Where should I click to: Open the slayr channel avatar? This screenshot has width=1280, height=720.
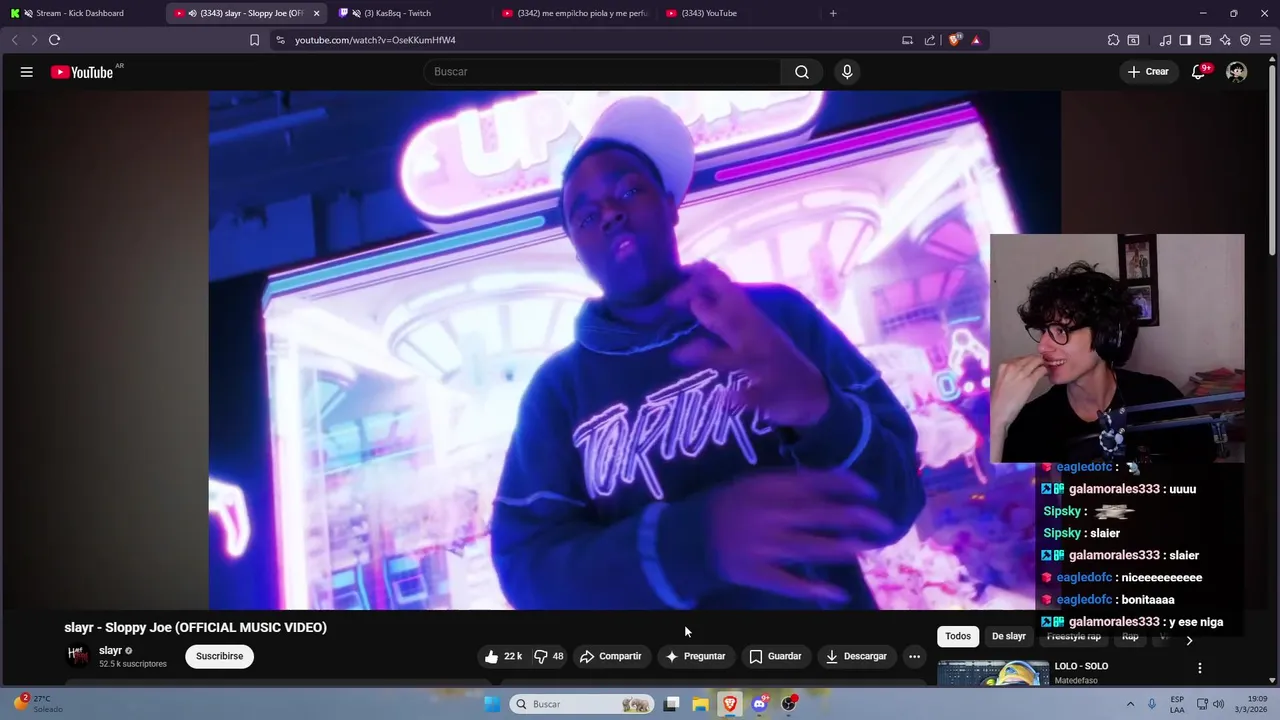[x=78, y=656]
